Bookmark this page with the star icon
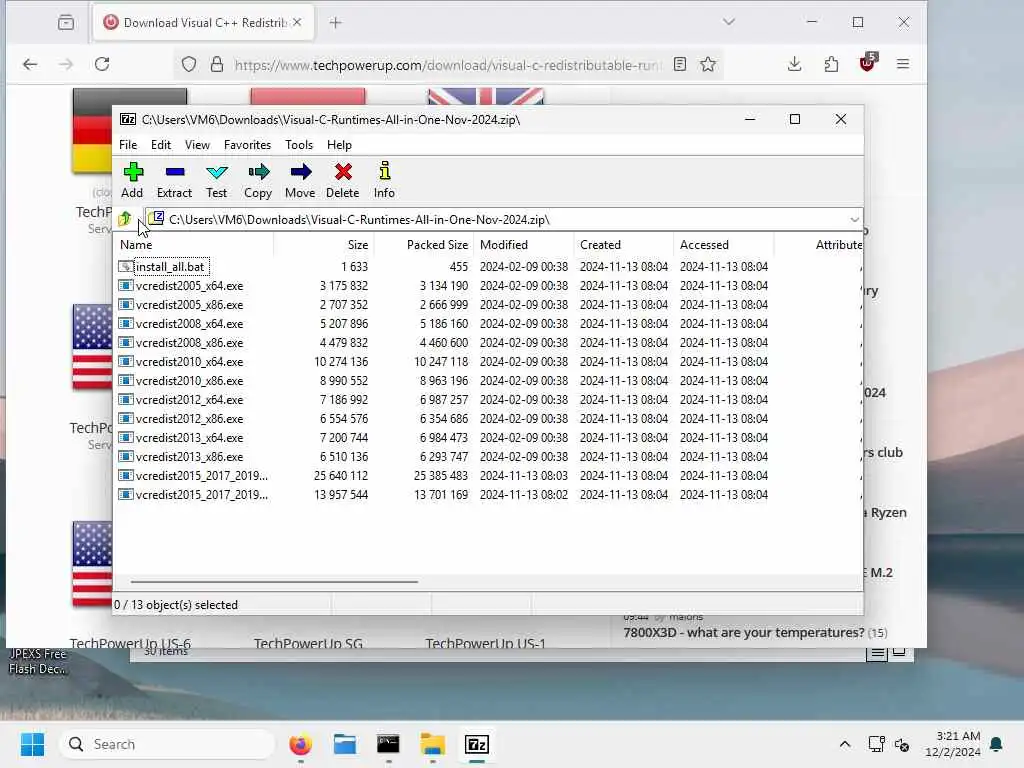Image resolution: width=1024 pixels, height=768 pixels. 708,64
